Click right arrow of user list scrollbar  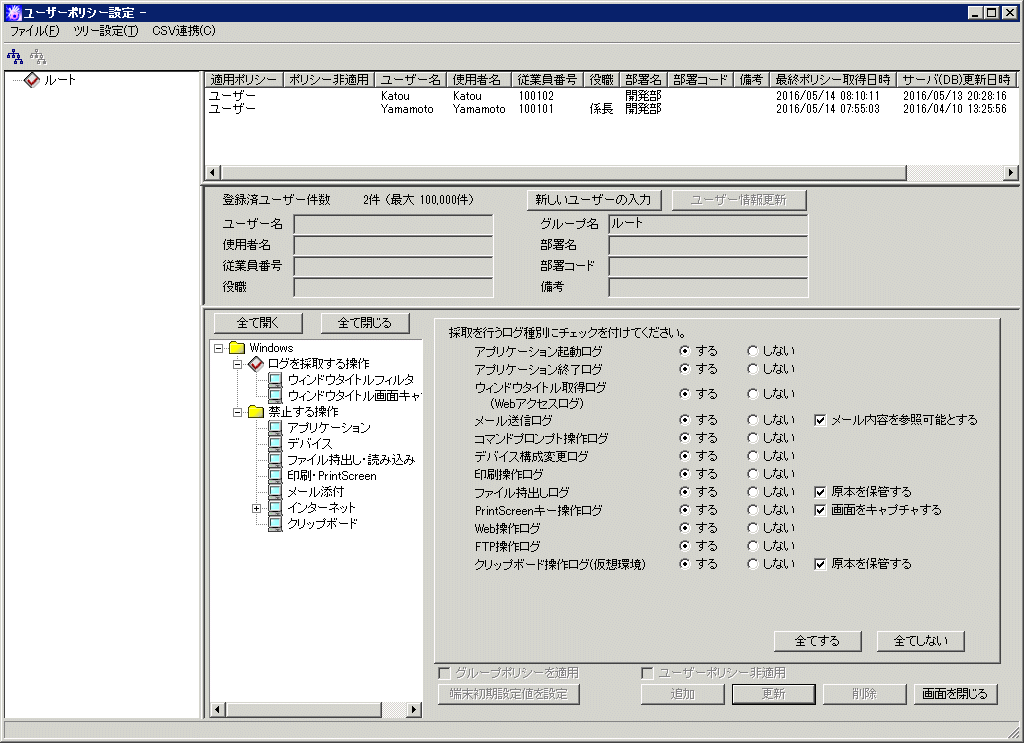click(1010, 173)
